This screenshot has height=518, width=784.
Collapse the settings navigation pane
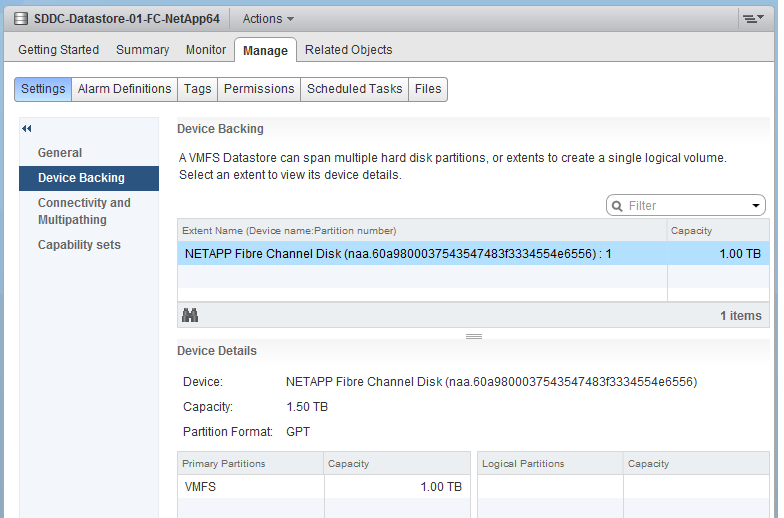pyautogui.click(x=26, y=128)
